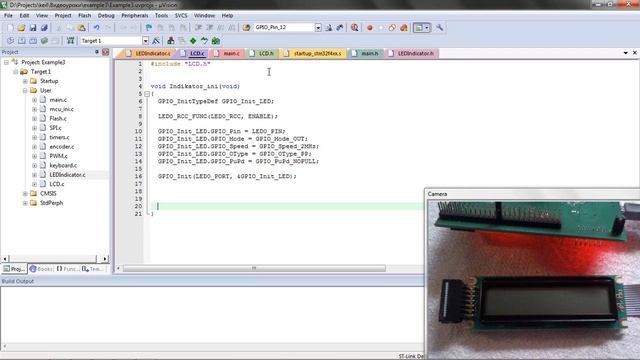
Task: Open Find in Files icon
Action: point(246,28)
